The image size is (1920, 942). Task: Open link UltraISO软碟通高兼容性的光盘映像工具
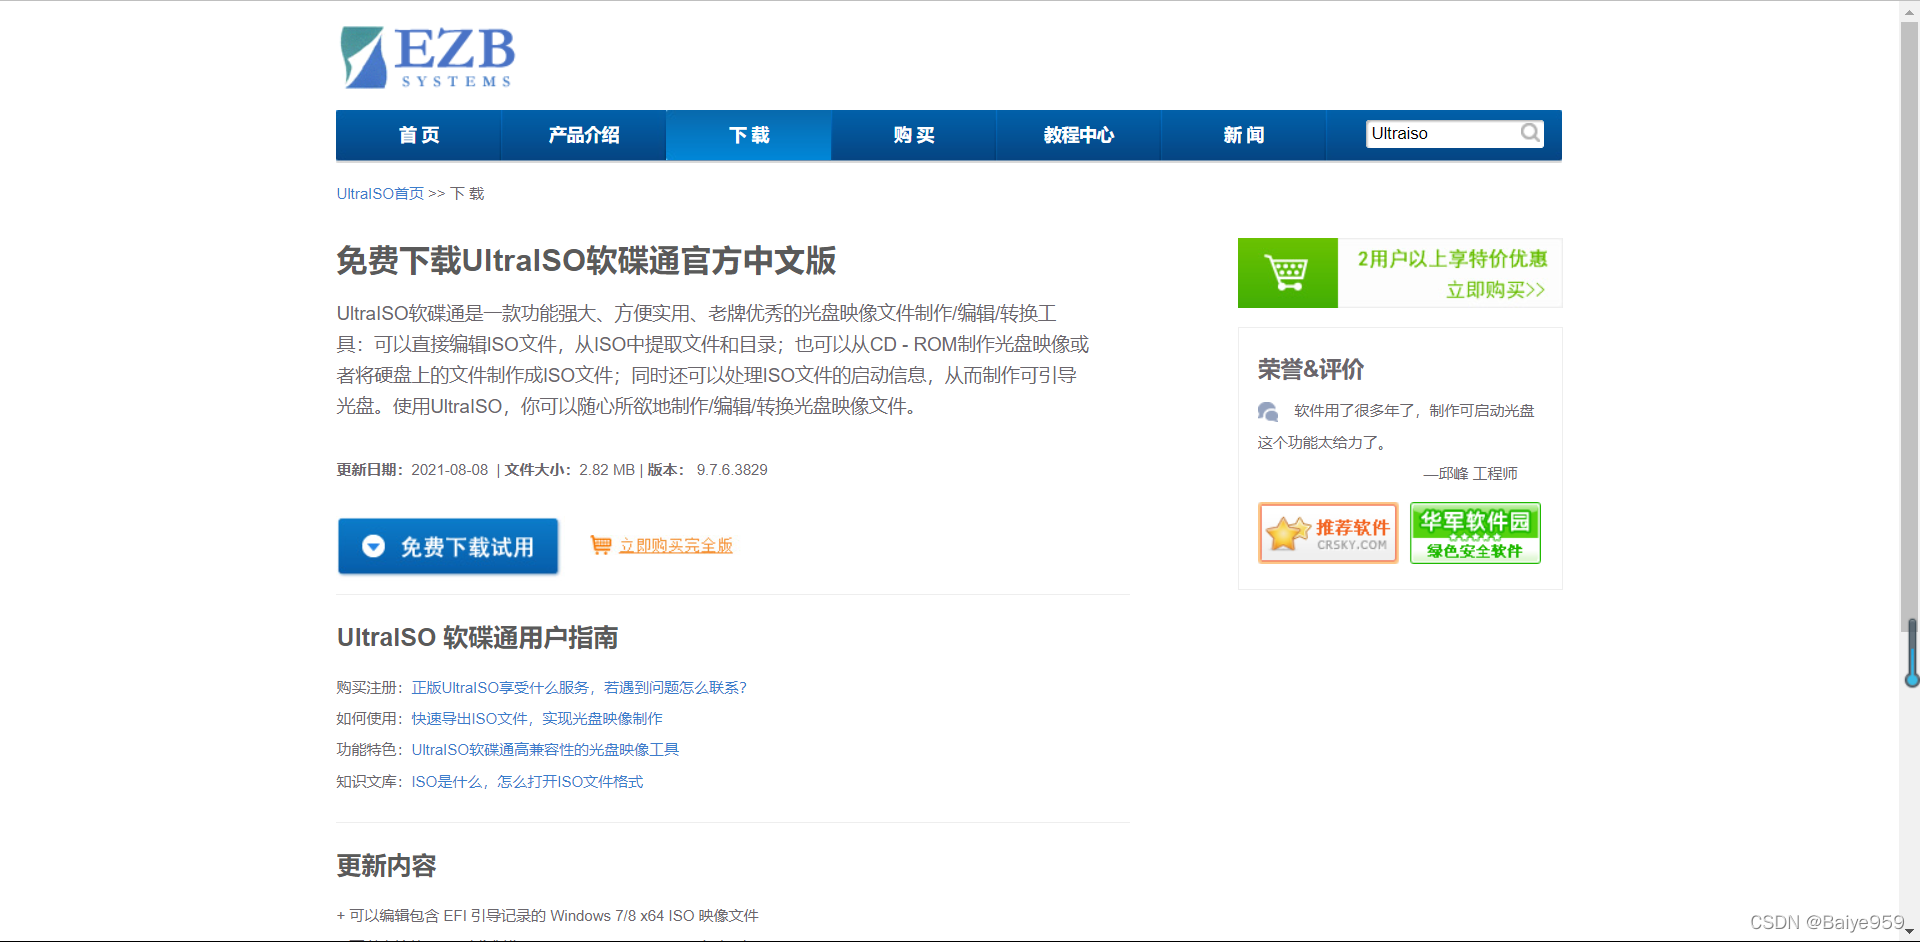click(545, 750)
